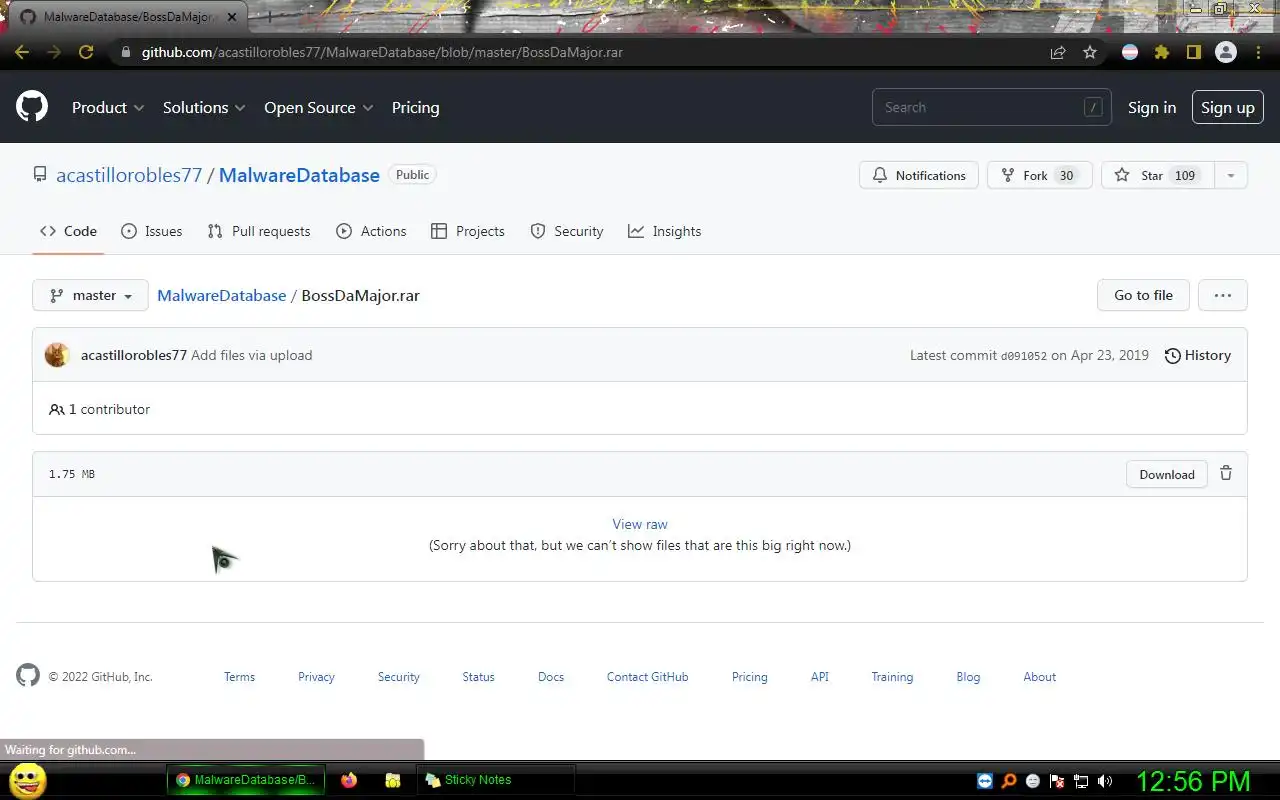Image resolution: width=1280 pixels, height=800 pixels.
Task: Expand the Star lists dropdown arrow
Action: coord(1231,175)
